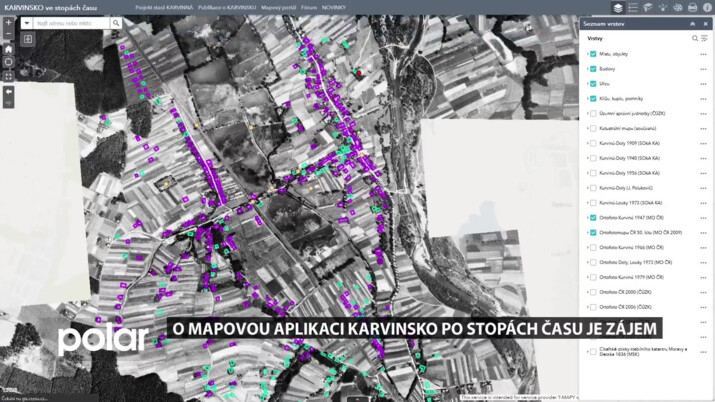Zoom out of the map
The image size is (715, 402).
[x=9, y=33]
